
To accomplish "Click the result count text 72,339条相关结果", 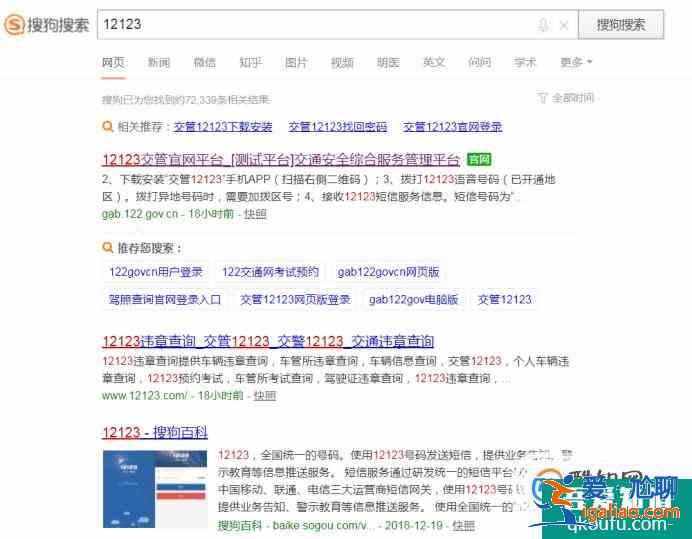I will tap(226, 99).
